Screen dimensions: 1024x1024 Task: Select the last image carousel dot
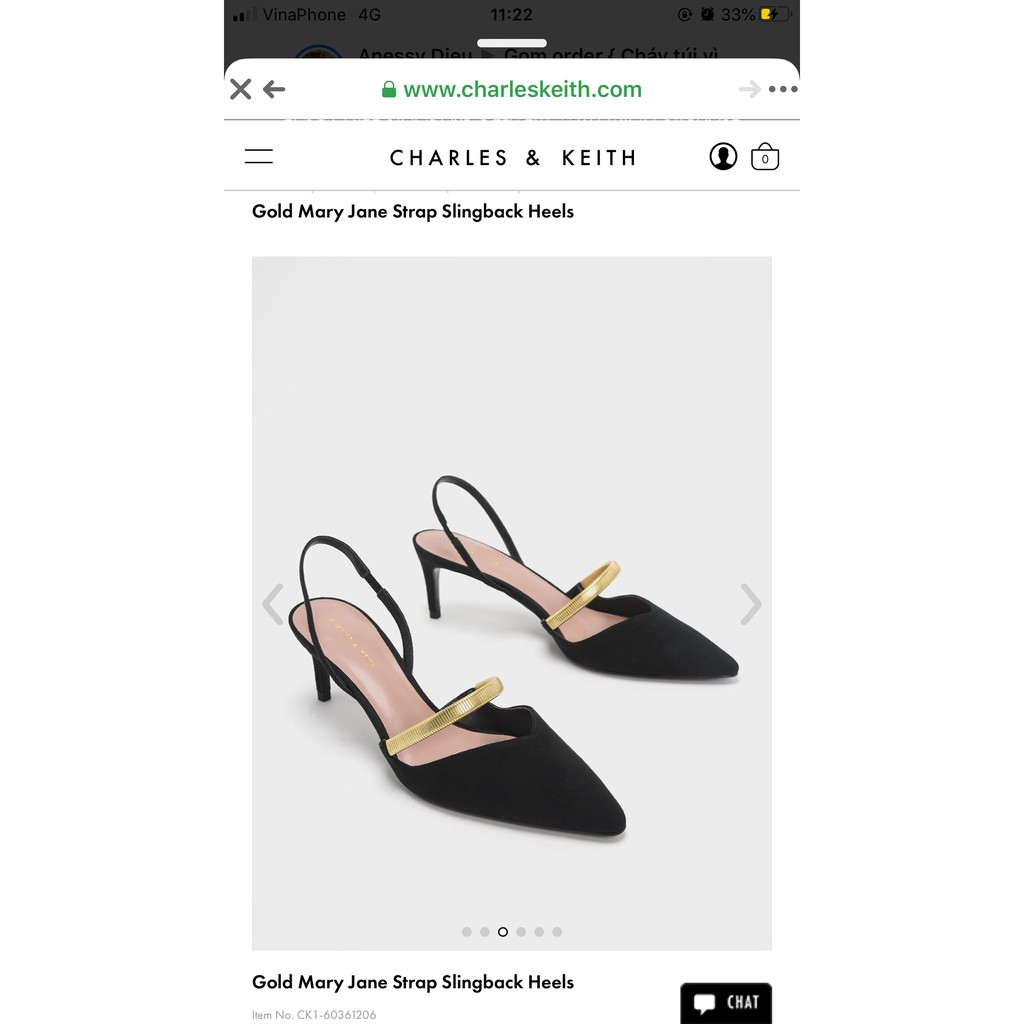click(557, 932)
